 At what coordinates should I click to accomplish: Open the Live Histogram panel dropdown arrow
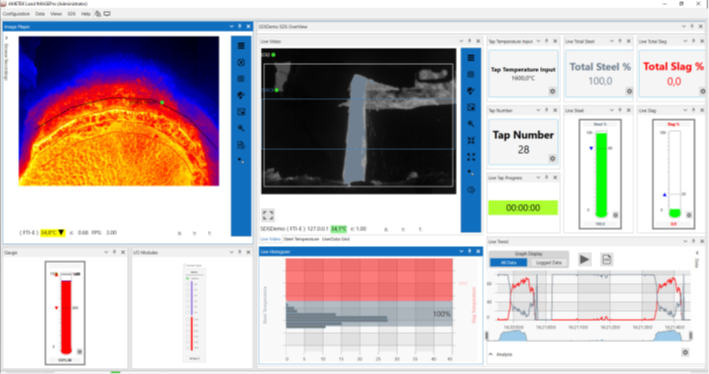click(461, 251)
